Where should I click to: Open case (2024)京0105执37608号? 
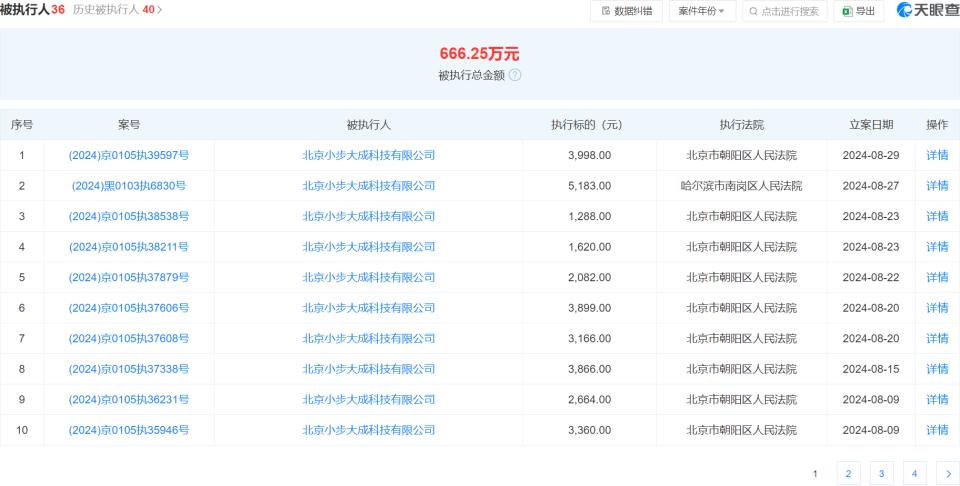tap(129, 338)
